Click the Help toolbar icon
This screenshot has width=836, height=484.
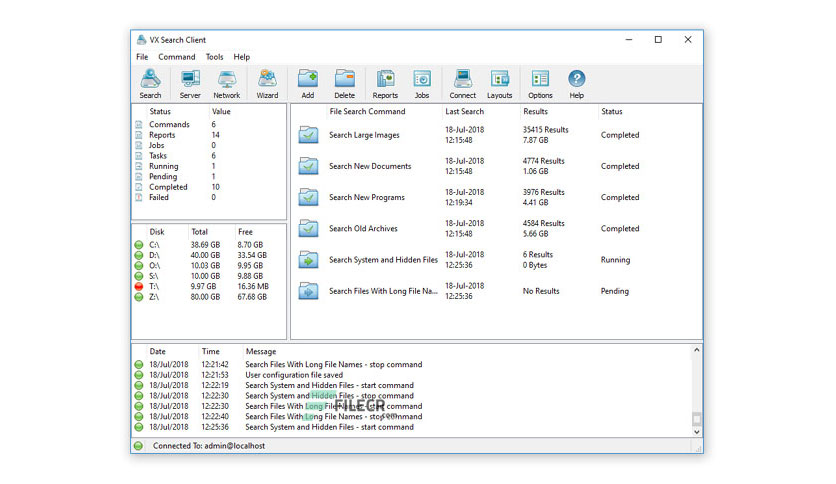pyautogui.click(x=576, y=84)
